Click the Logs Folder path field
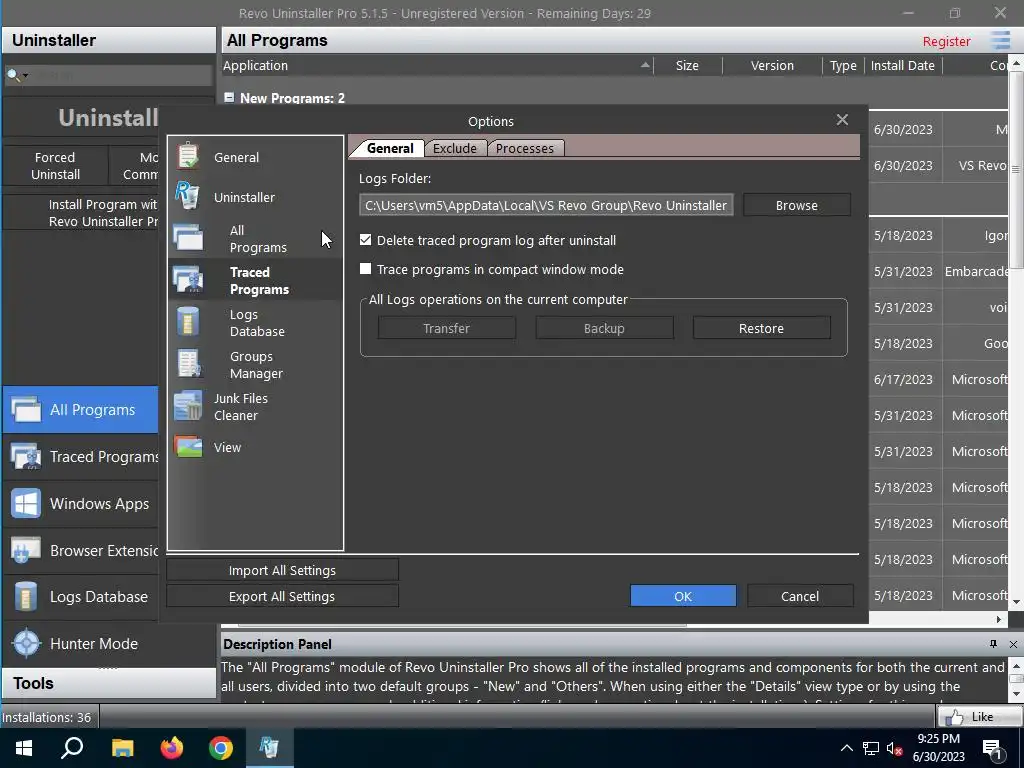 click(546, 205)
